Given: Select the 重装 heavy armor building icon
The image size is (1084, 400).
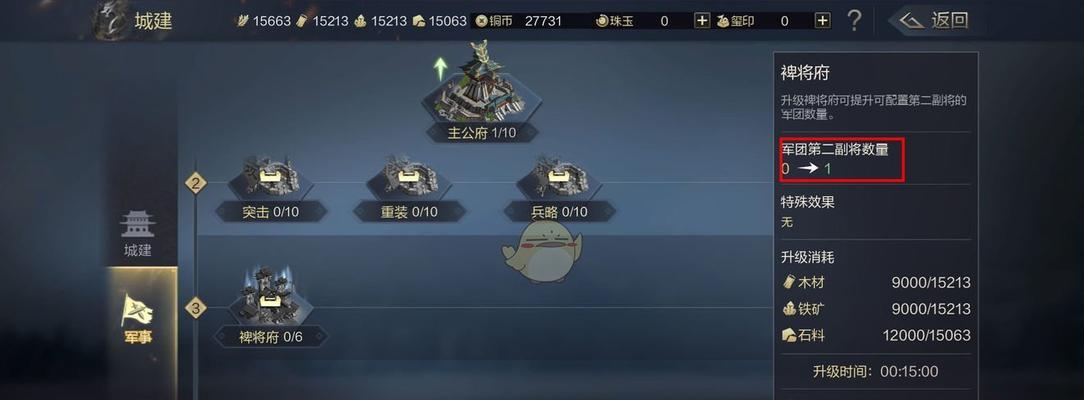Looking at the screenshot, I should (409, 178).
